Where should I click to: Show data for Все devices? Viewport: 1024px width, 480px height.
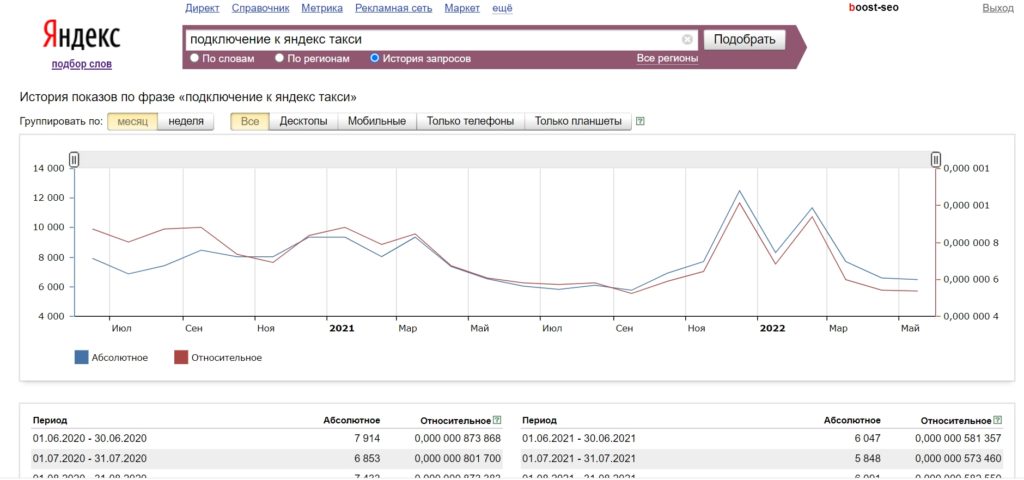249,121
